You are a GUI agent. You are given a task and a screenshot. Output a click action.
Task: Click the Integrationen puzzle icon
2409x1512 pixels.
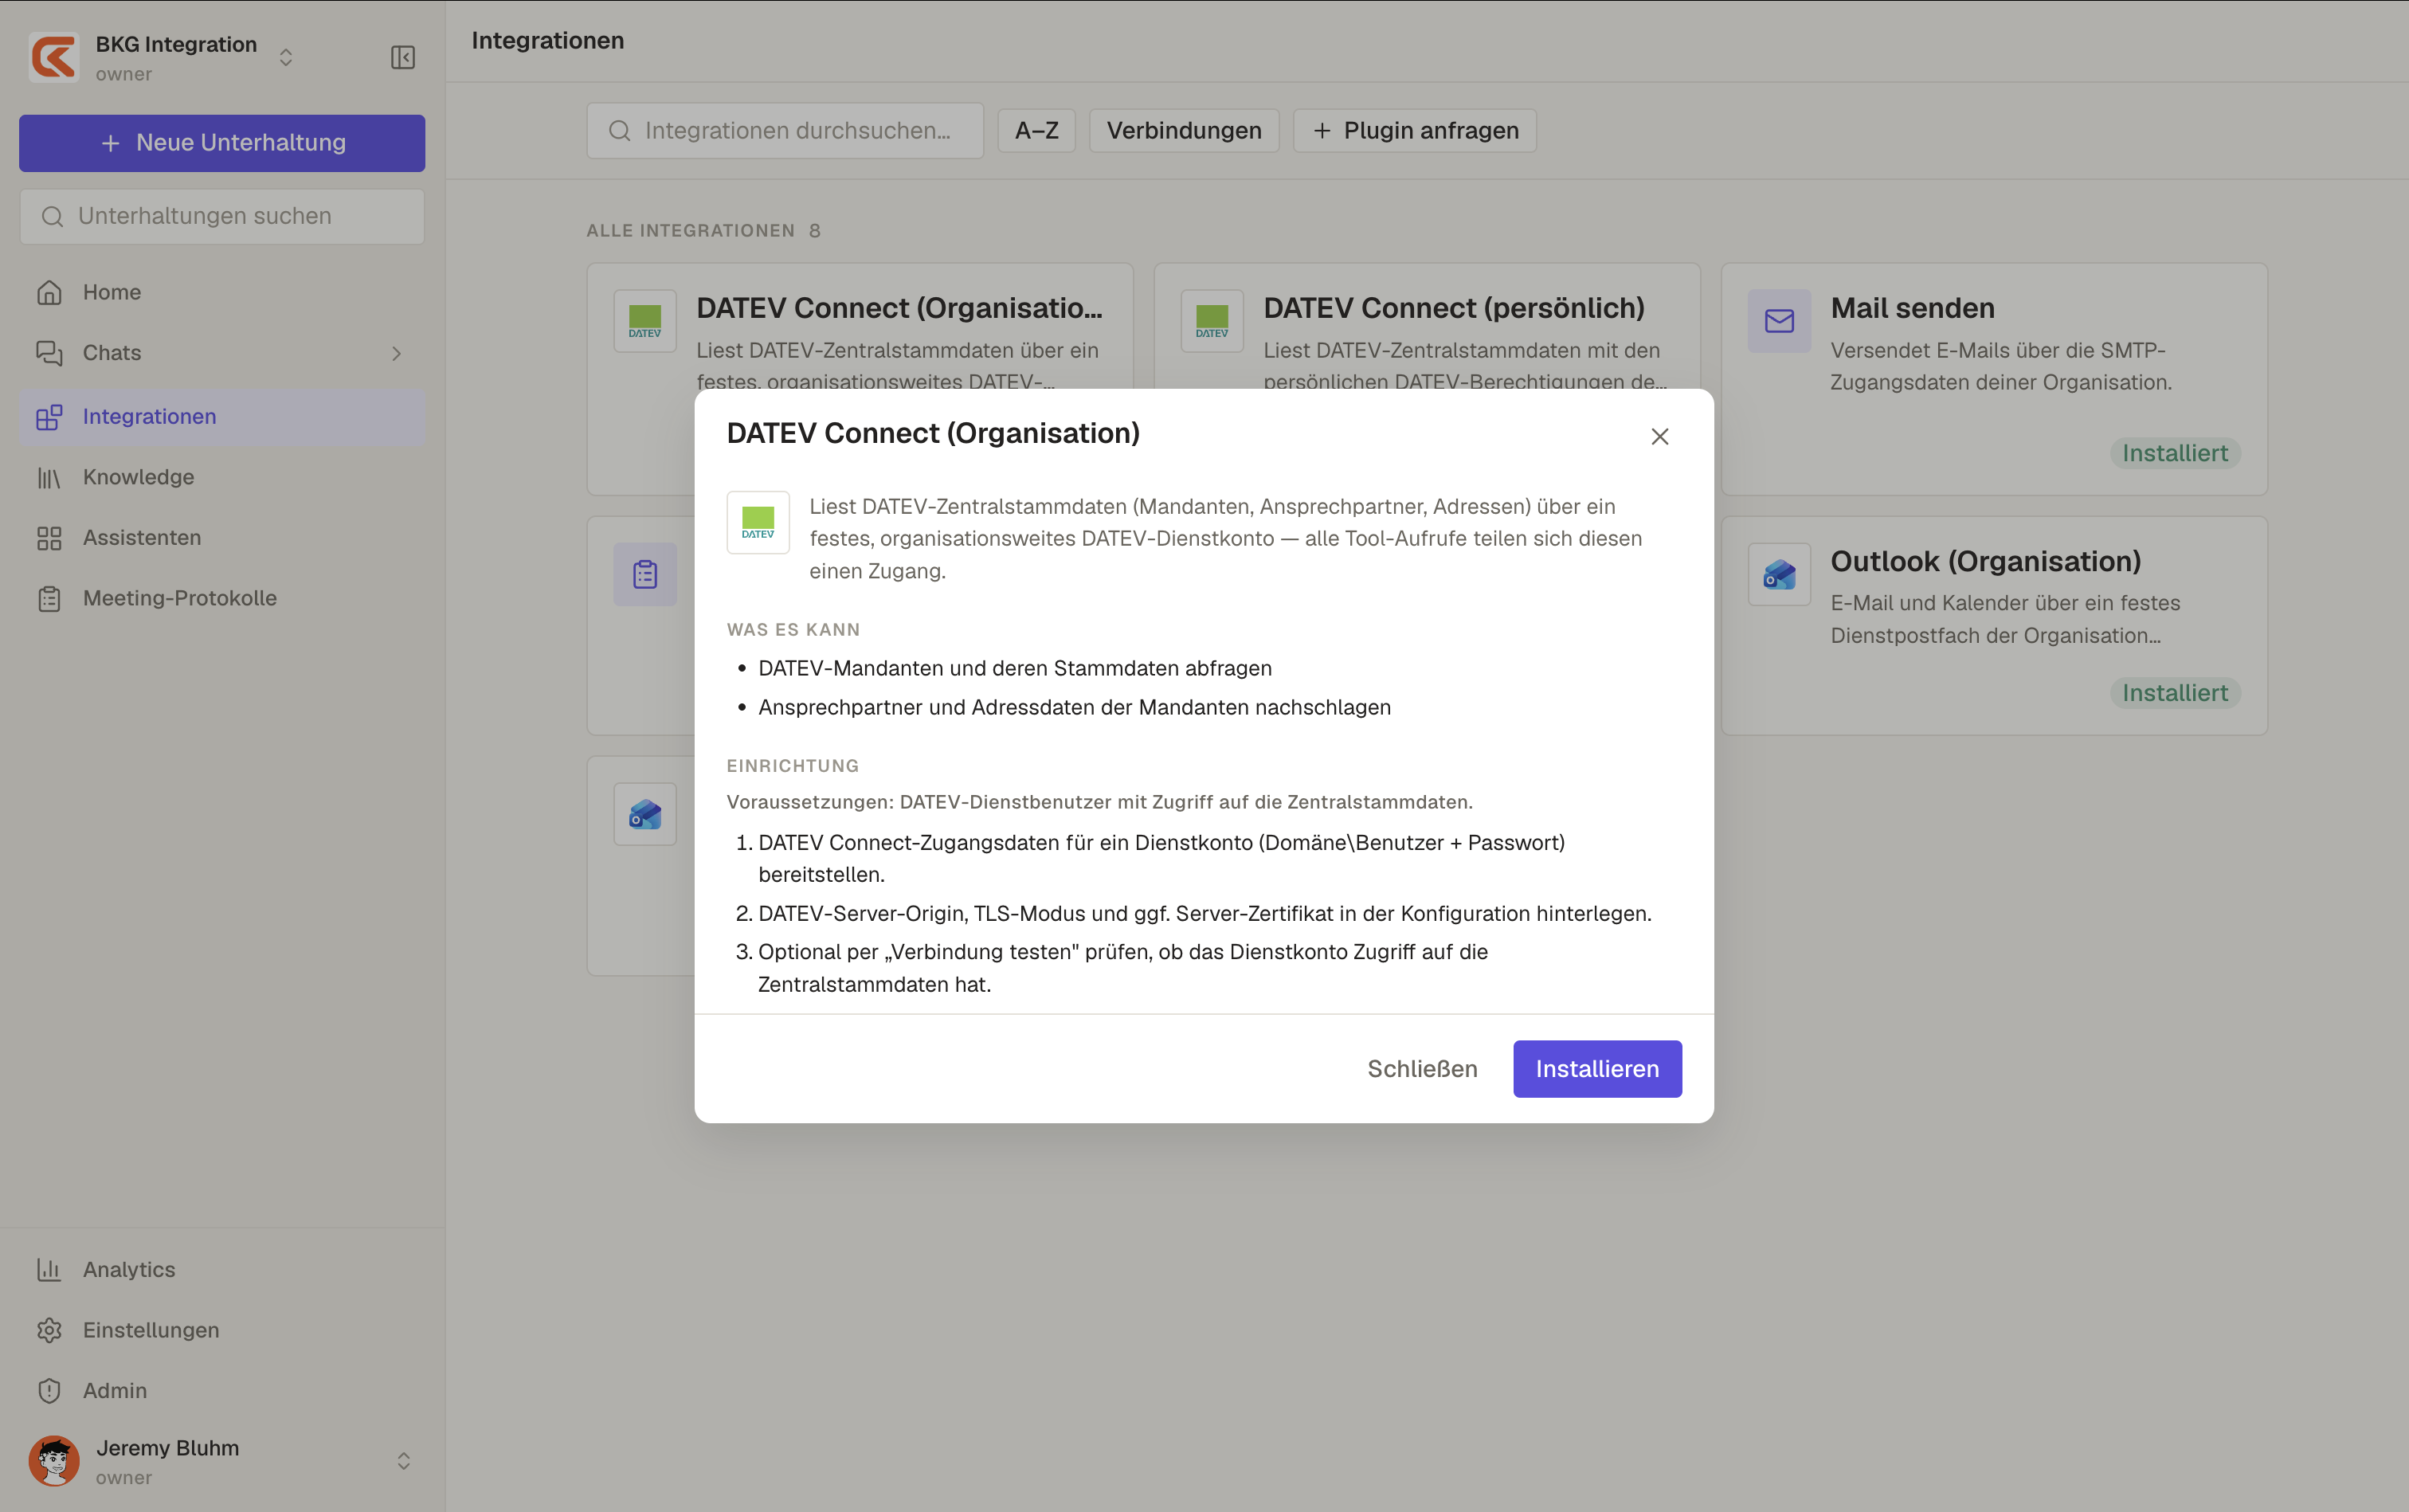pos(49,417)
